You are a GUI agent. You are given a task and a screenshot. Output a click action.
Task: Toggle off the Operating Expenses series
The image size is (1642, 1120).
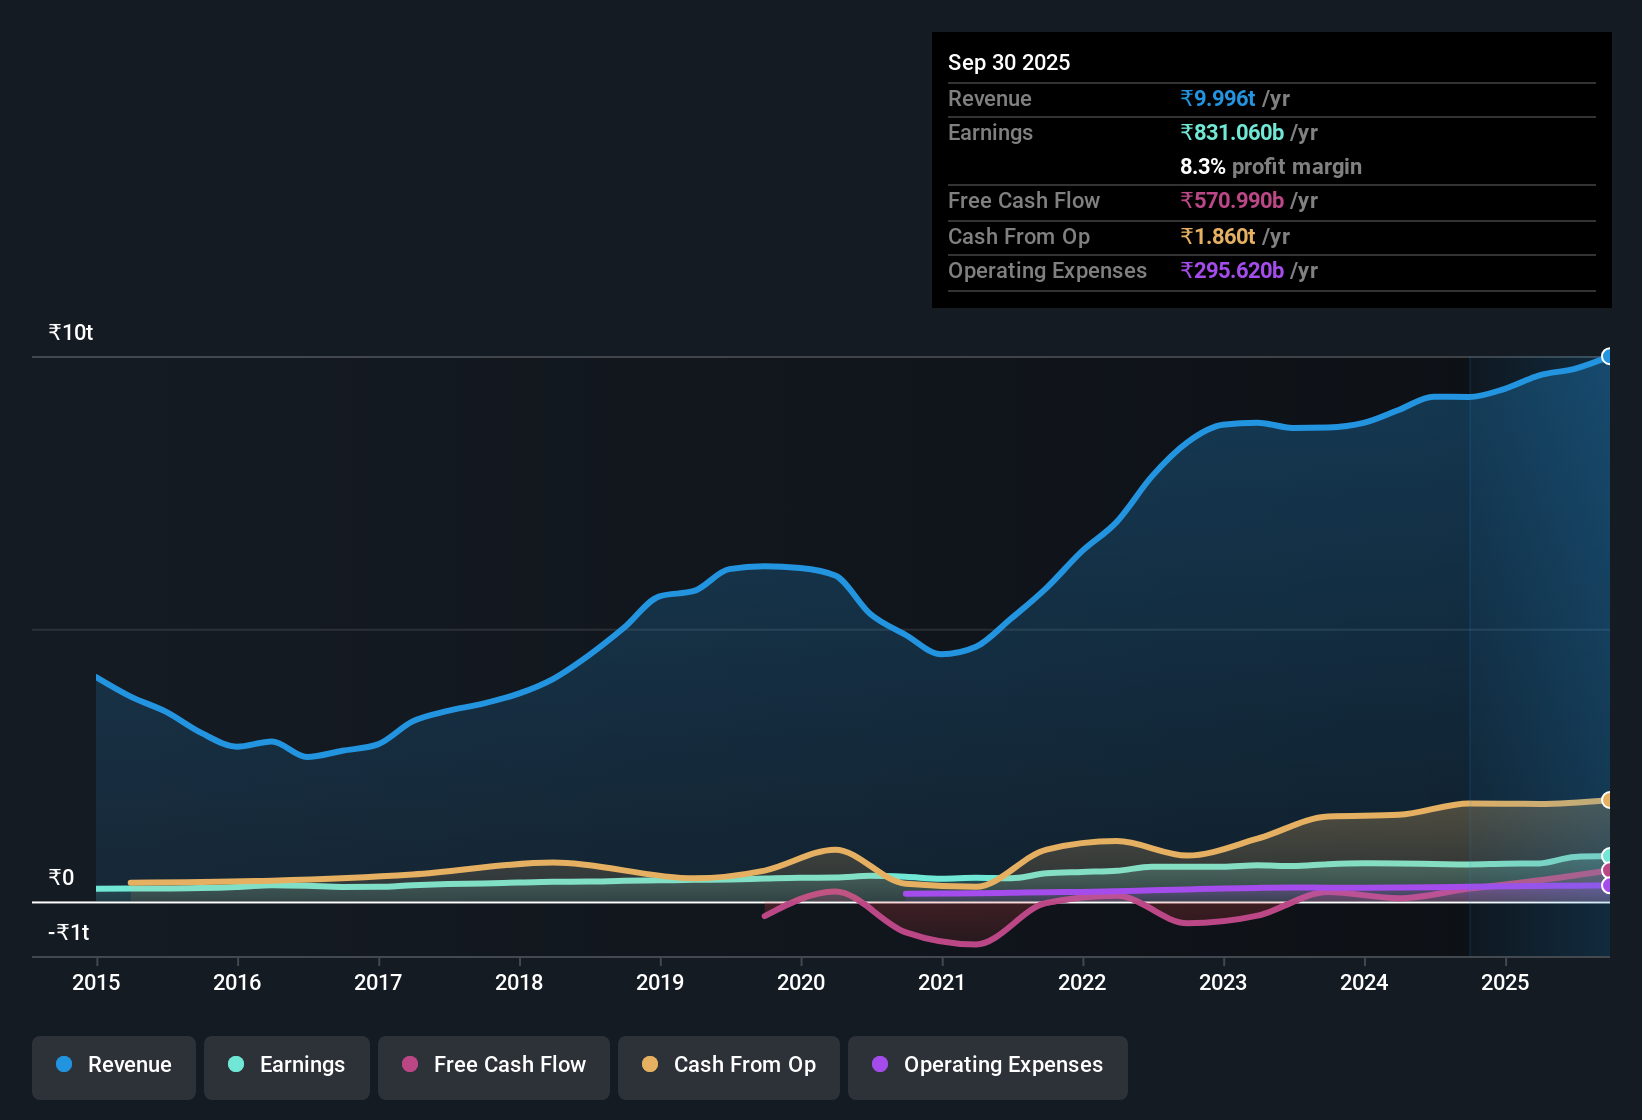(x=987, y=1065)
